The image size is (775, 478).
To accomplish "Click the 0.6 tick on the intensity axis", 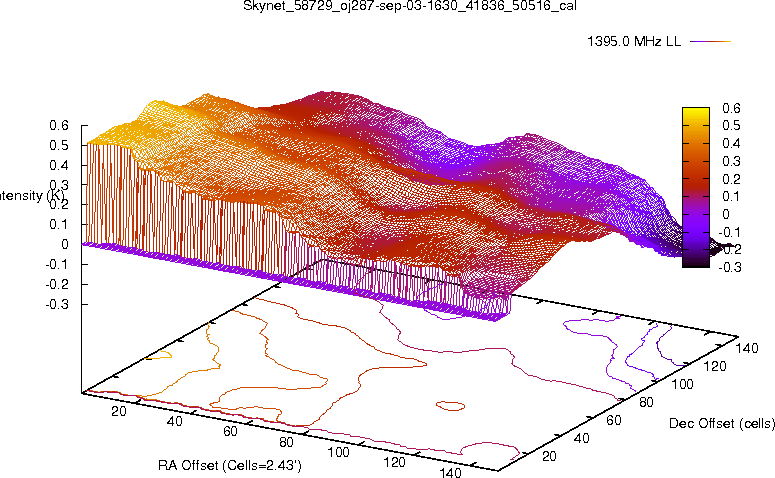I will (x=59, y=126).
